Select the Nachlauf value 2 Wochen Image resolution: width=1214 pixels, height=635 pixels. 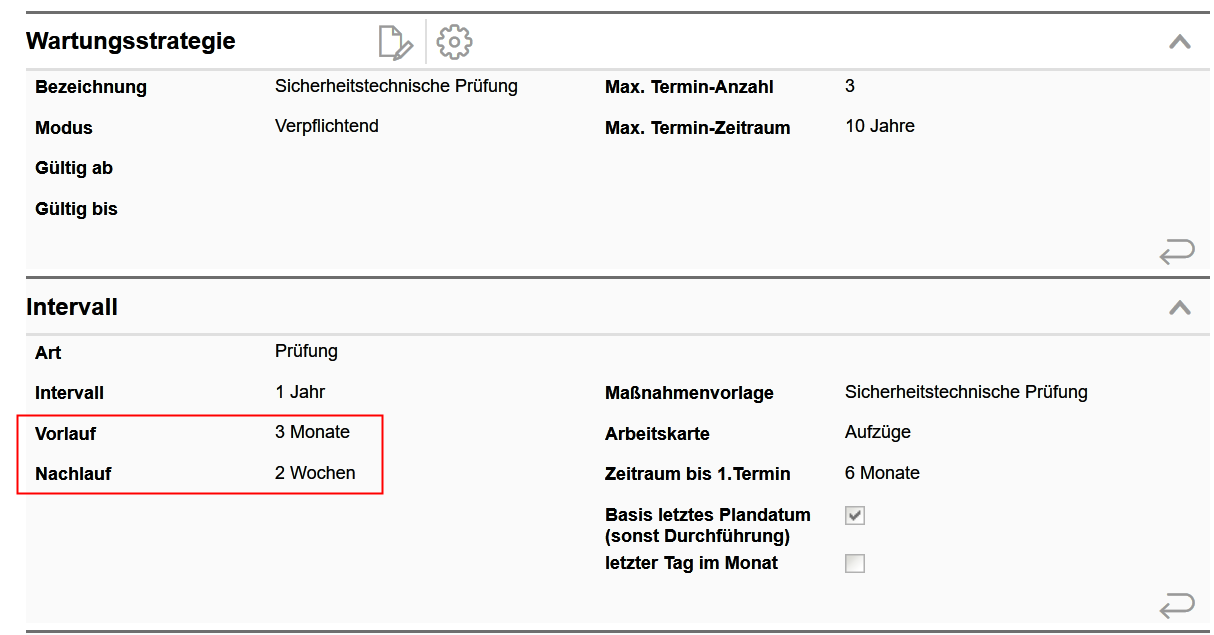click(315, 473)
